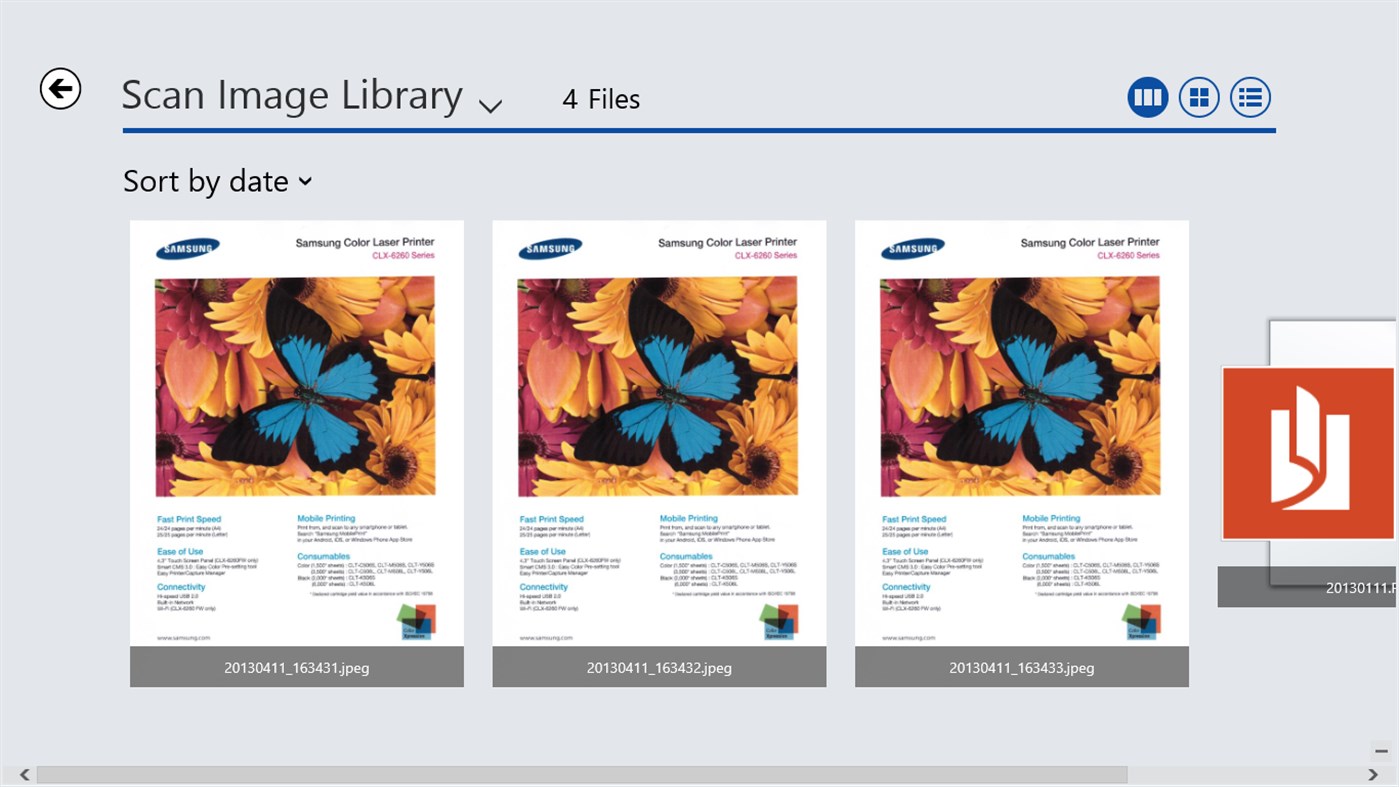Screen dimensions: 1399x787
Task: Navigate back with the circular back arrow
Action: point(60,88)
